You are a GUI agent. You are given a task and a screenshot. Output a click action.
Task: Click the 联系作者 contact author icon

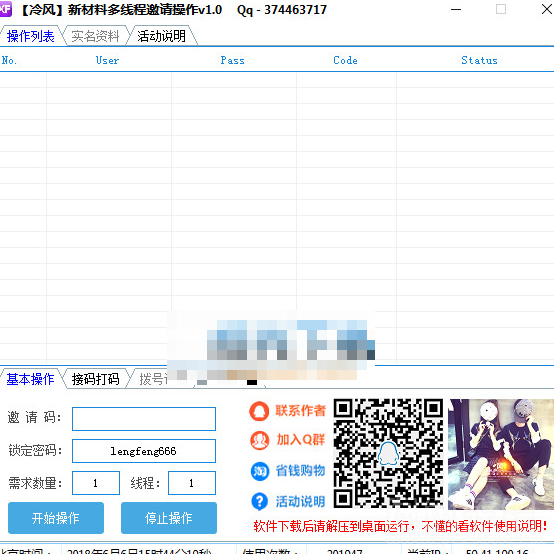[x=259, y=411]
